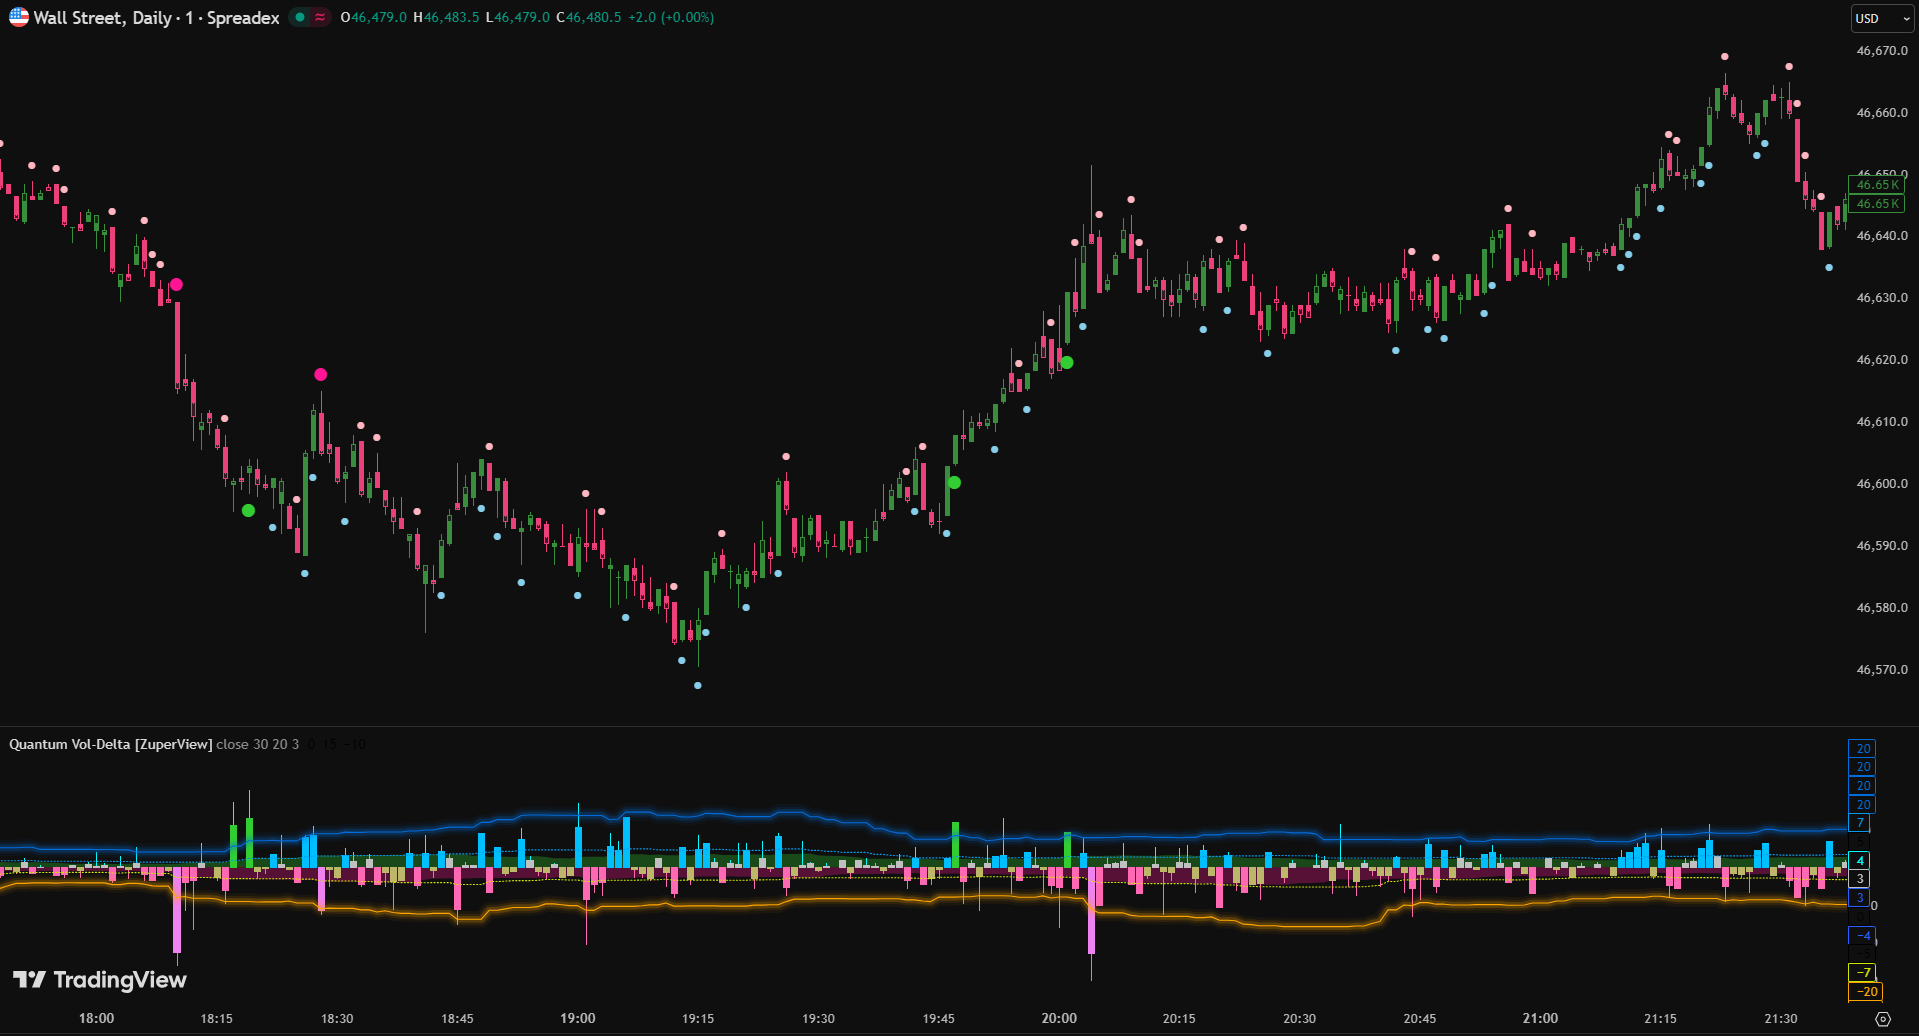The width and height of the screenshot is (1919, 1036).
Task: Click the US flag symbol logo
Action: (19, 17)
